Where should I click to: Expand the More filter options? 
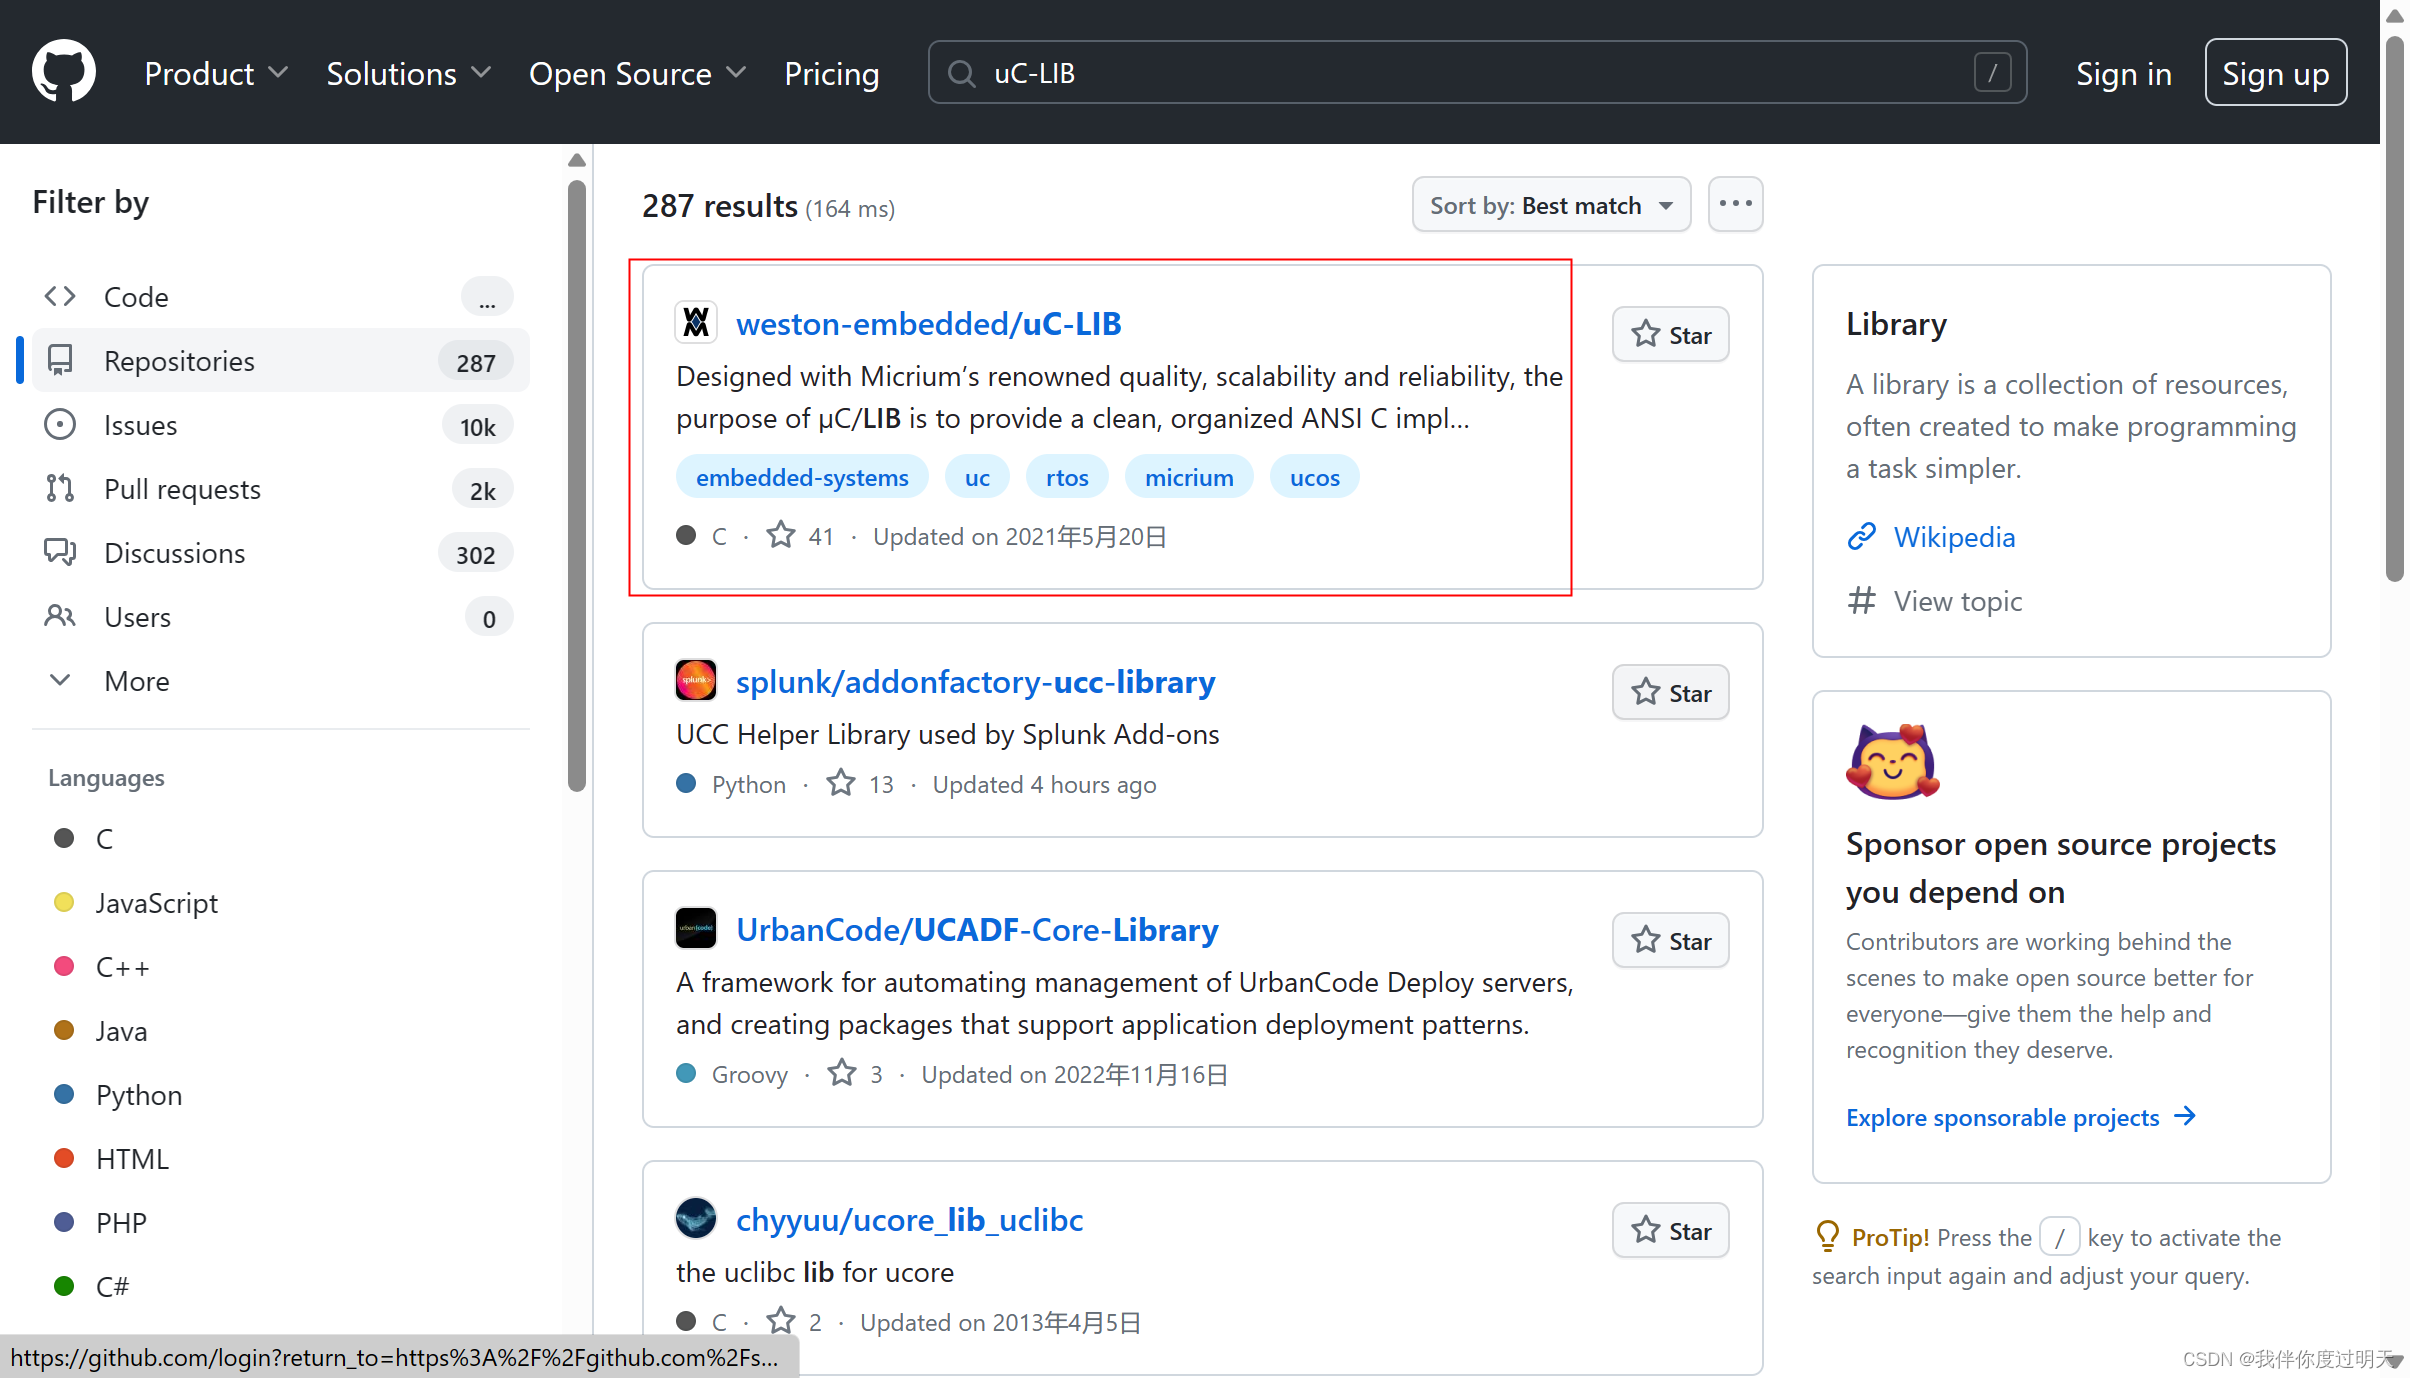click(137, 681)
